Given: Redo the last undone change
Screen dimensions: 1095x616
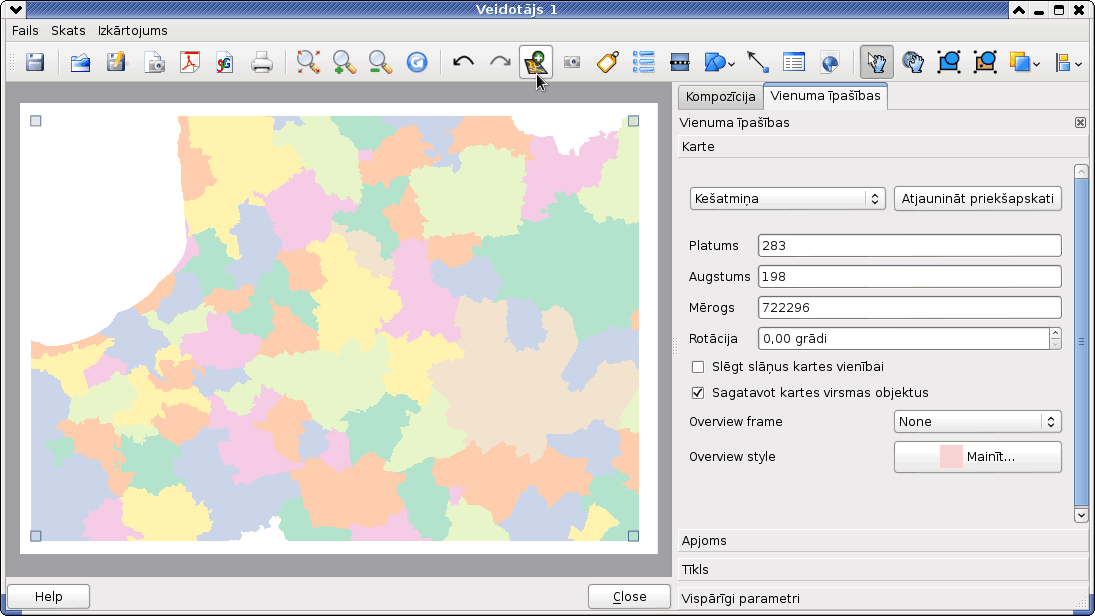Looking at the screenshot, I should (x=500, y=62).
